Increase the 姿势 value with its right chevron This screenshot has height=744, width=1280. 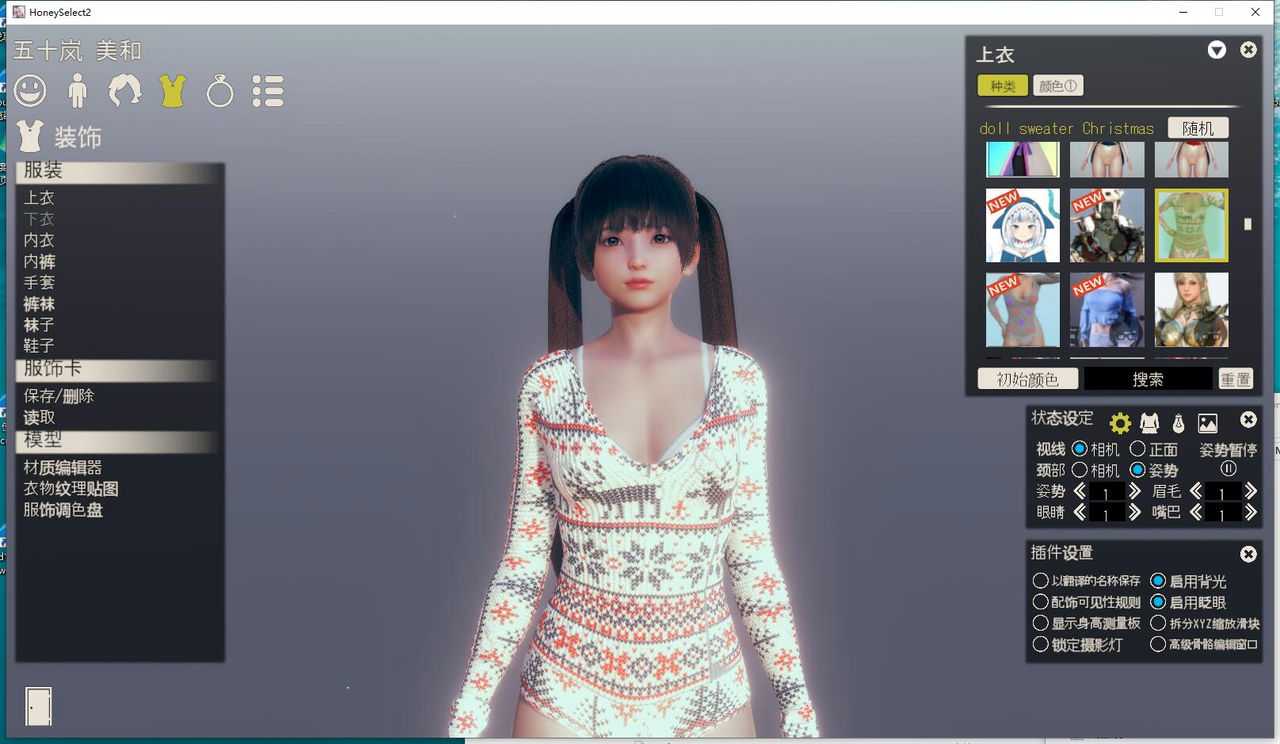pyautogui.click(x=1133, y=491)
